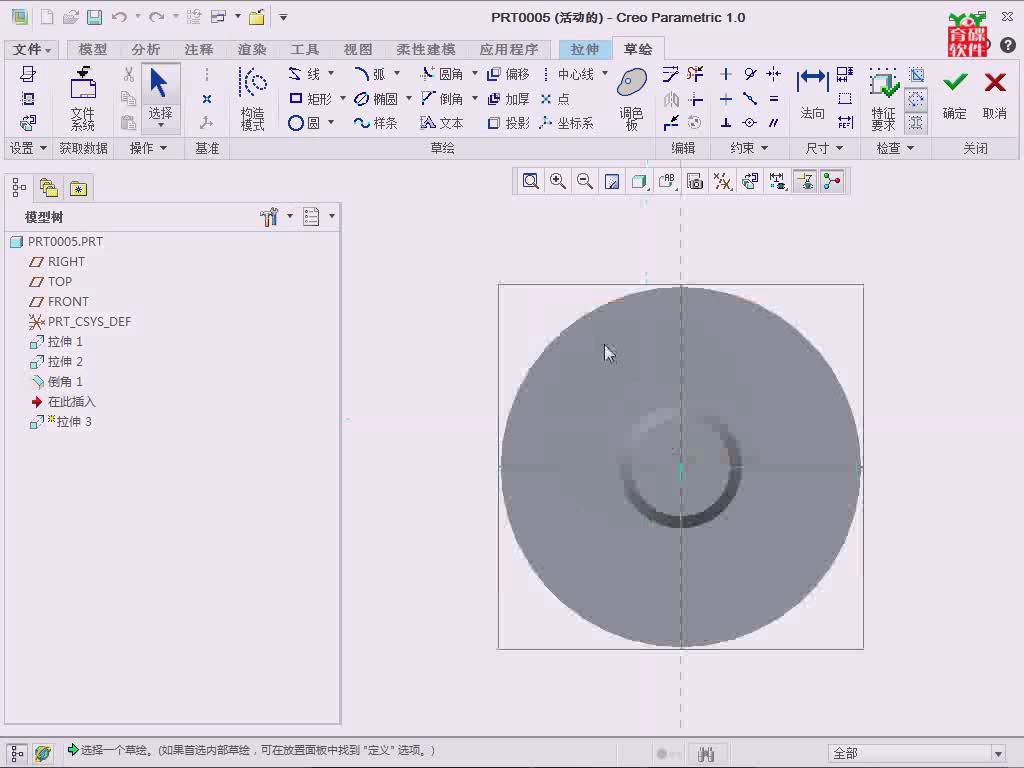The width and height of the screenshot is (1024, 768).
Task: Toggle 构造模式 construction mode
Action: click(x=253, y=99)
